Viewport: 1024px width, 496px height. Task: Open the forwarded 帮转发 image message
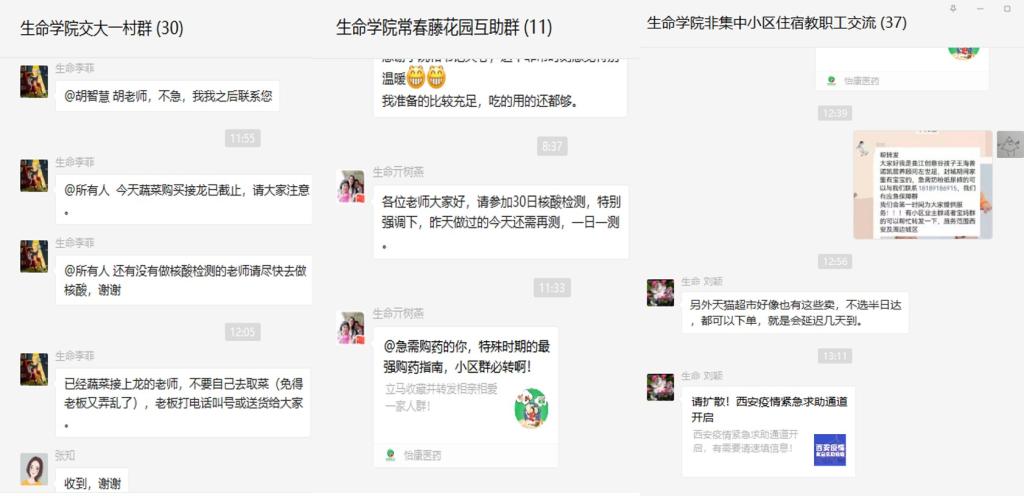[x=923, y=185]
